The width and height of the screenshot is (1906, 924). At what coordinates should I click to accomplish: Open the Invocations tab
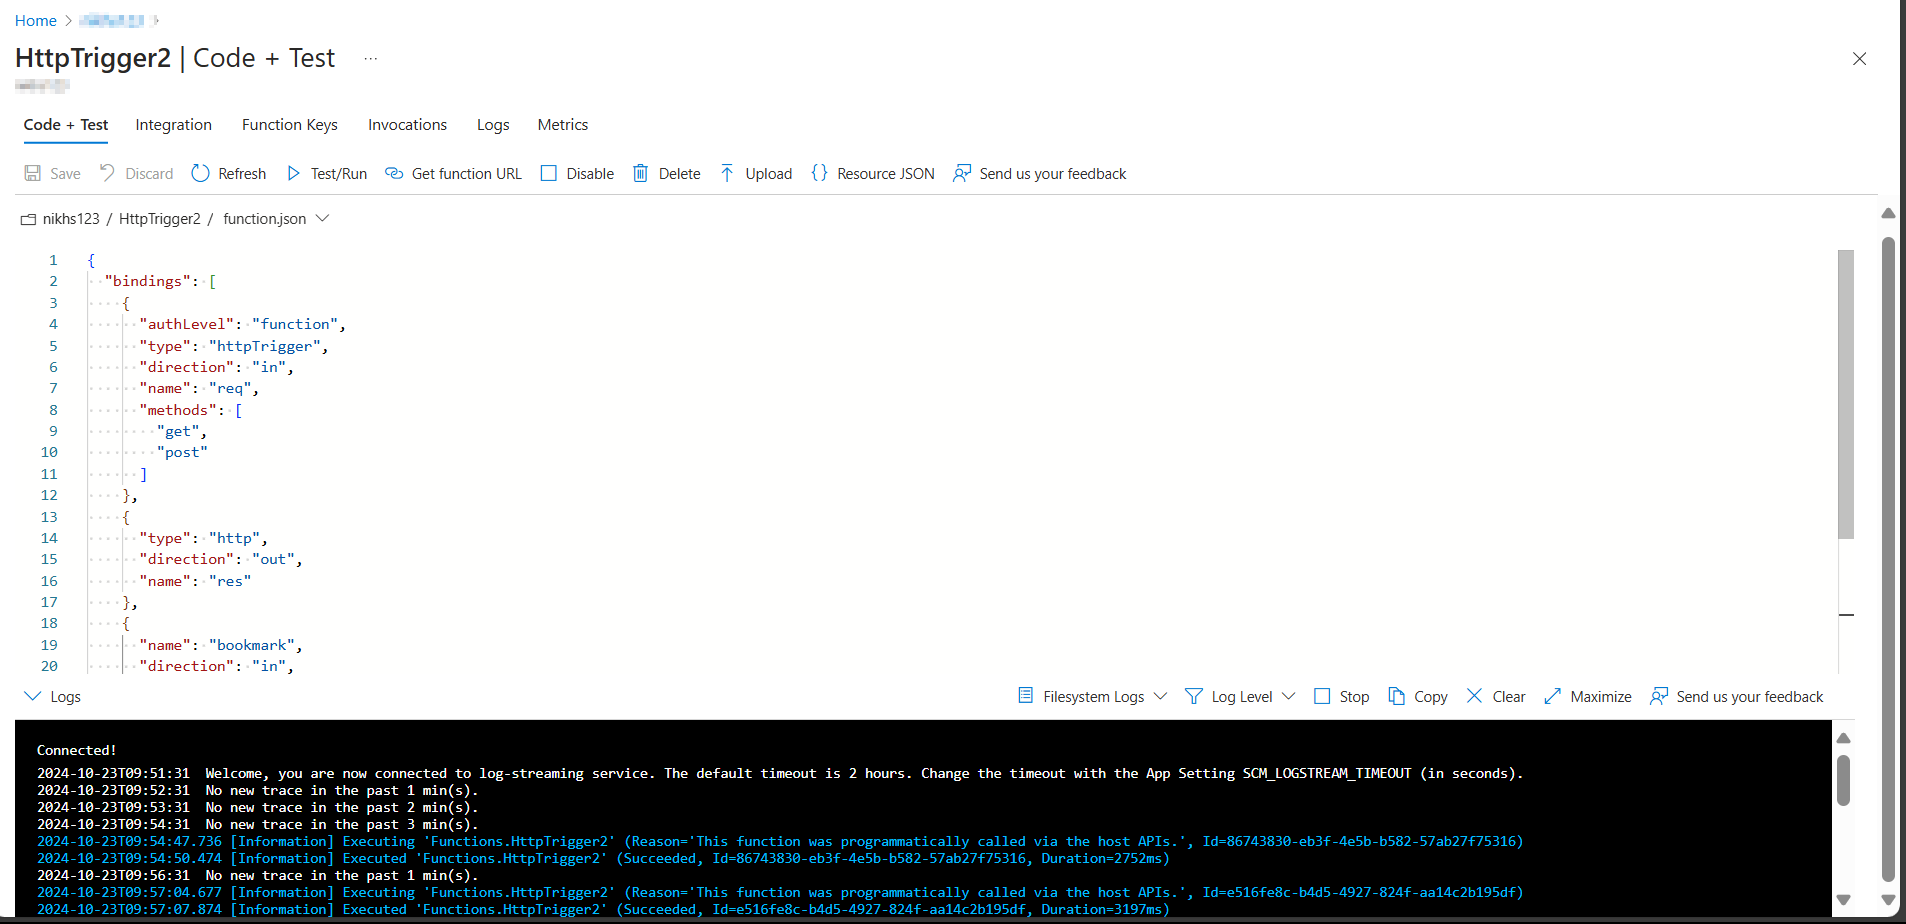[x=407, y=125]
